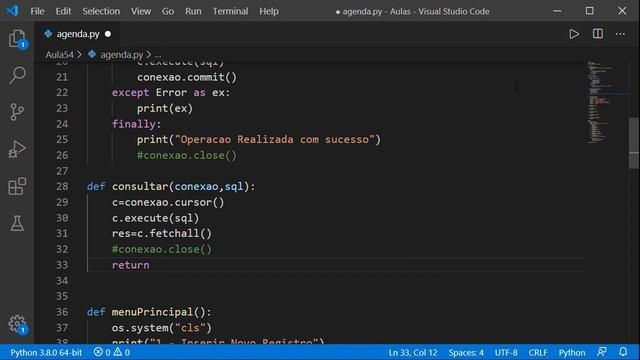This screenshot has height=360, width=640.
Task: Open the Manage gear menu
Action: click(x=17, y=324)
